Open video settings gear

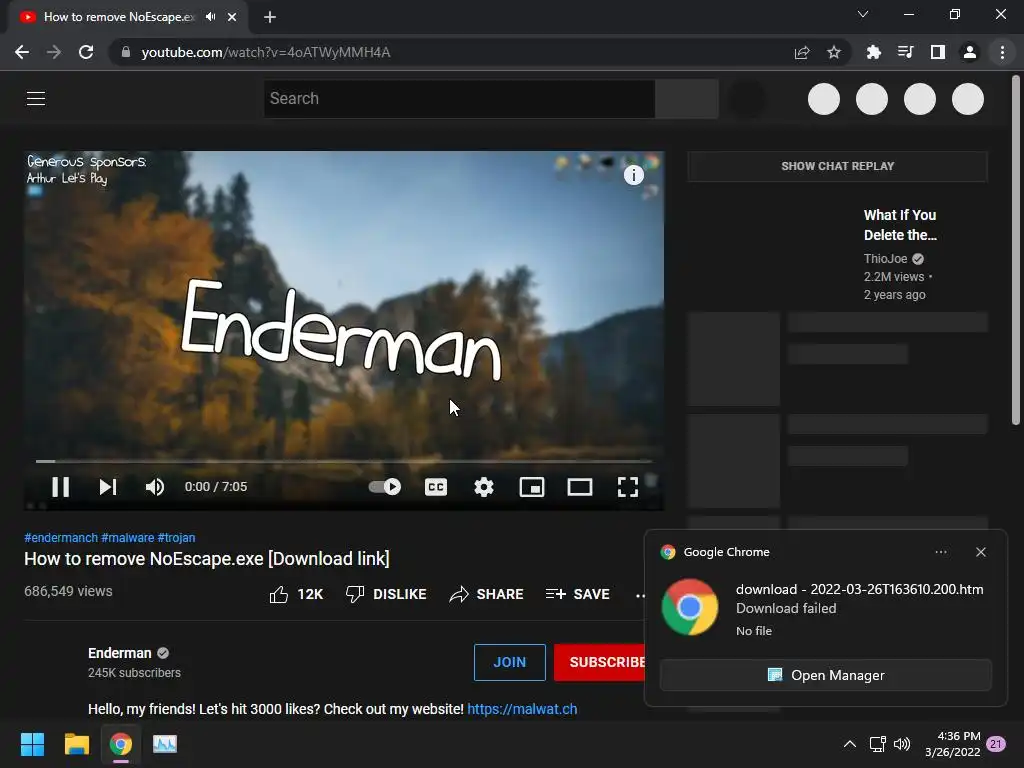[x=484, y=487]
